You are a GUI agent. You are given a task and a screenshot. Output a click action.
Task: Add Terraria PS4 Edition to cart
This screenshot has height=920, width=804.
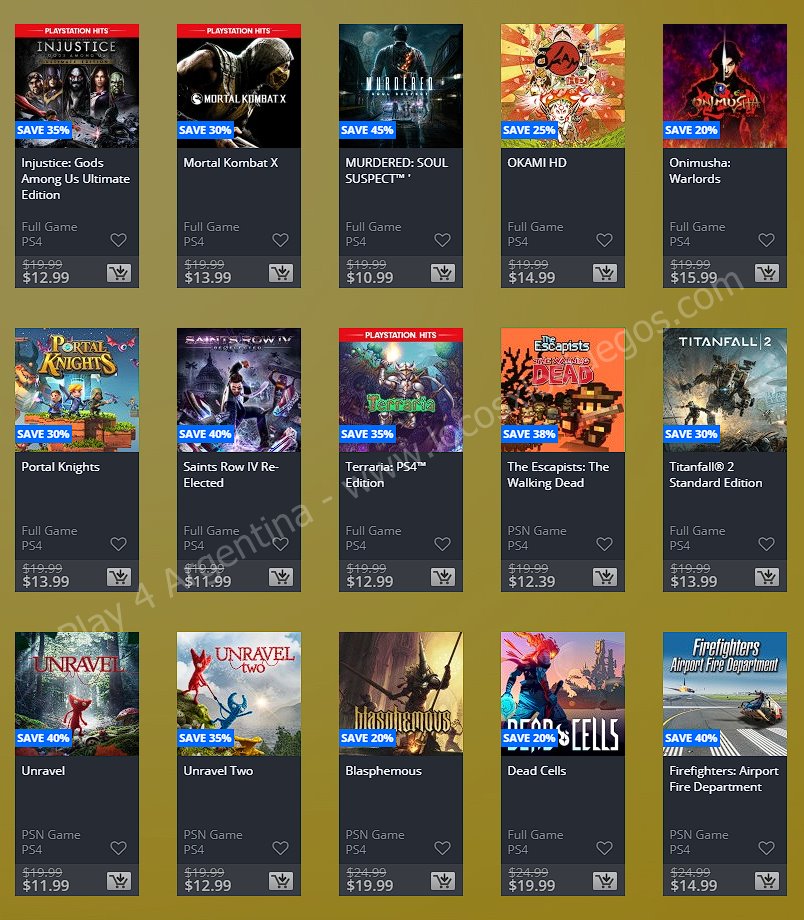pyautogui.click(x=442, y=577)
